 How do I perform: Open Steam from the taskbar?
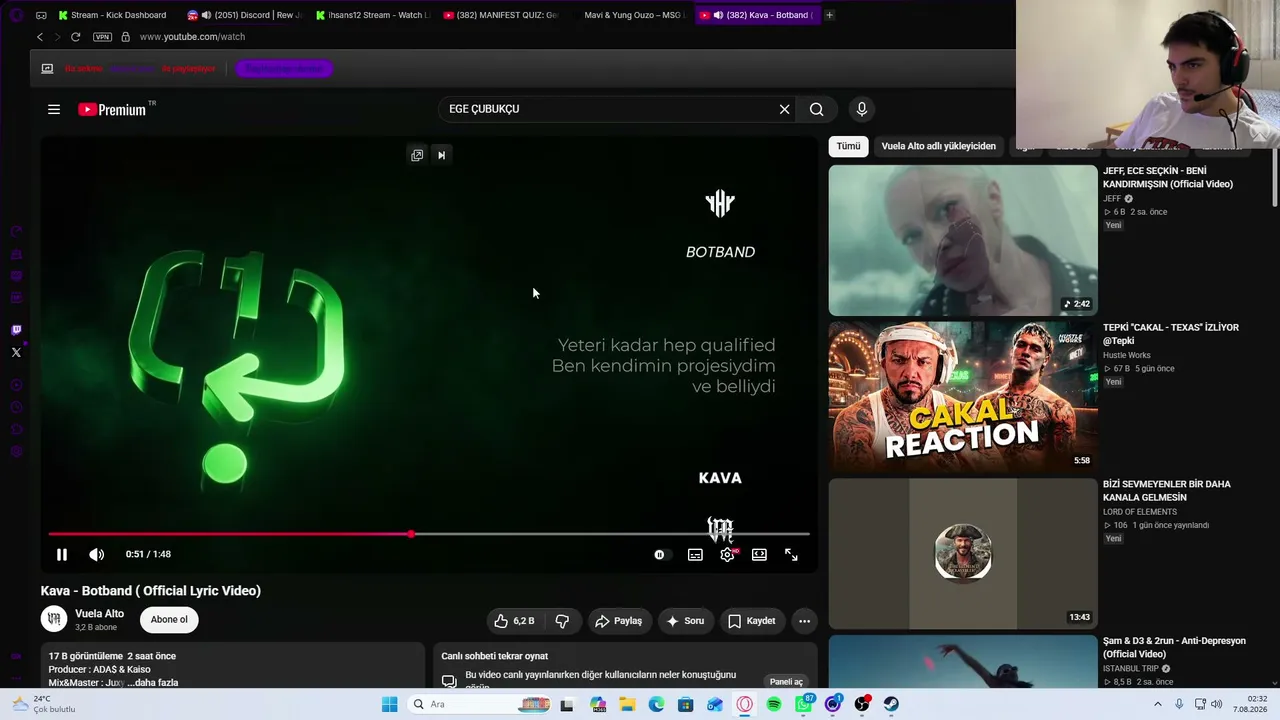(891, 704)
